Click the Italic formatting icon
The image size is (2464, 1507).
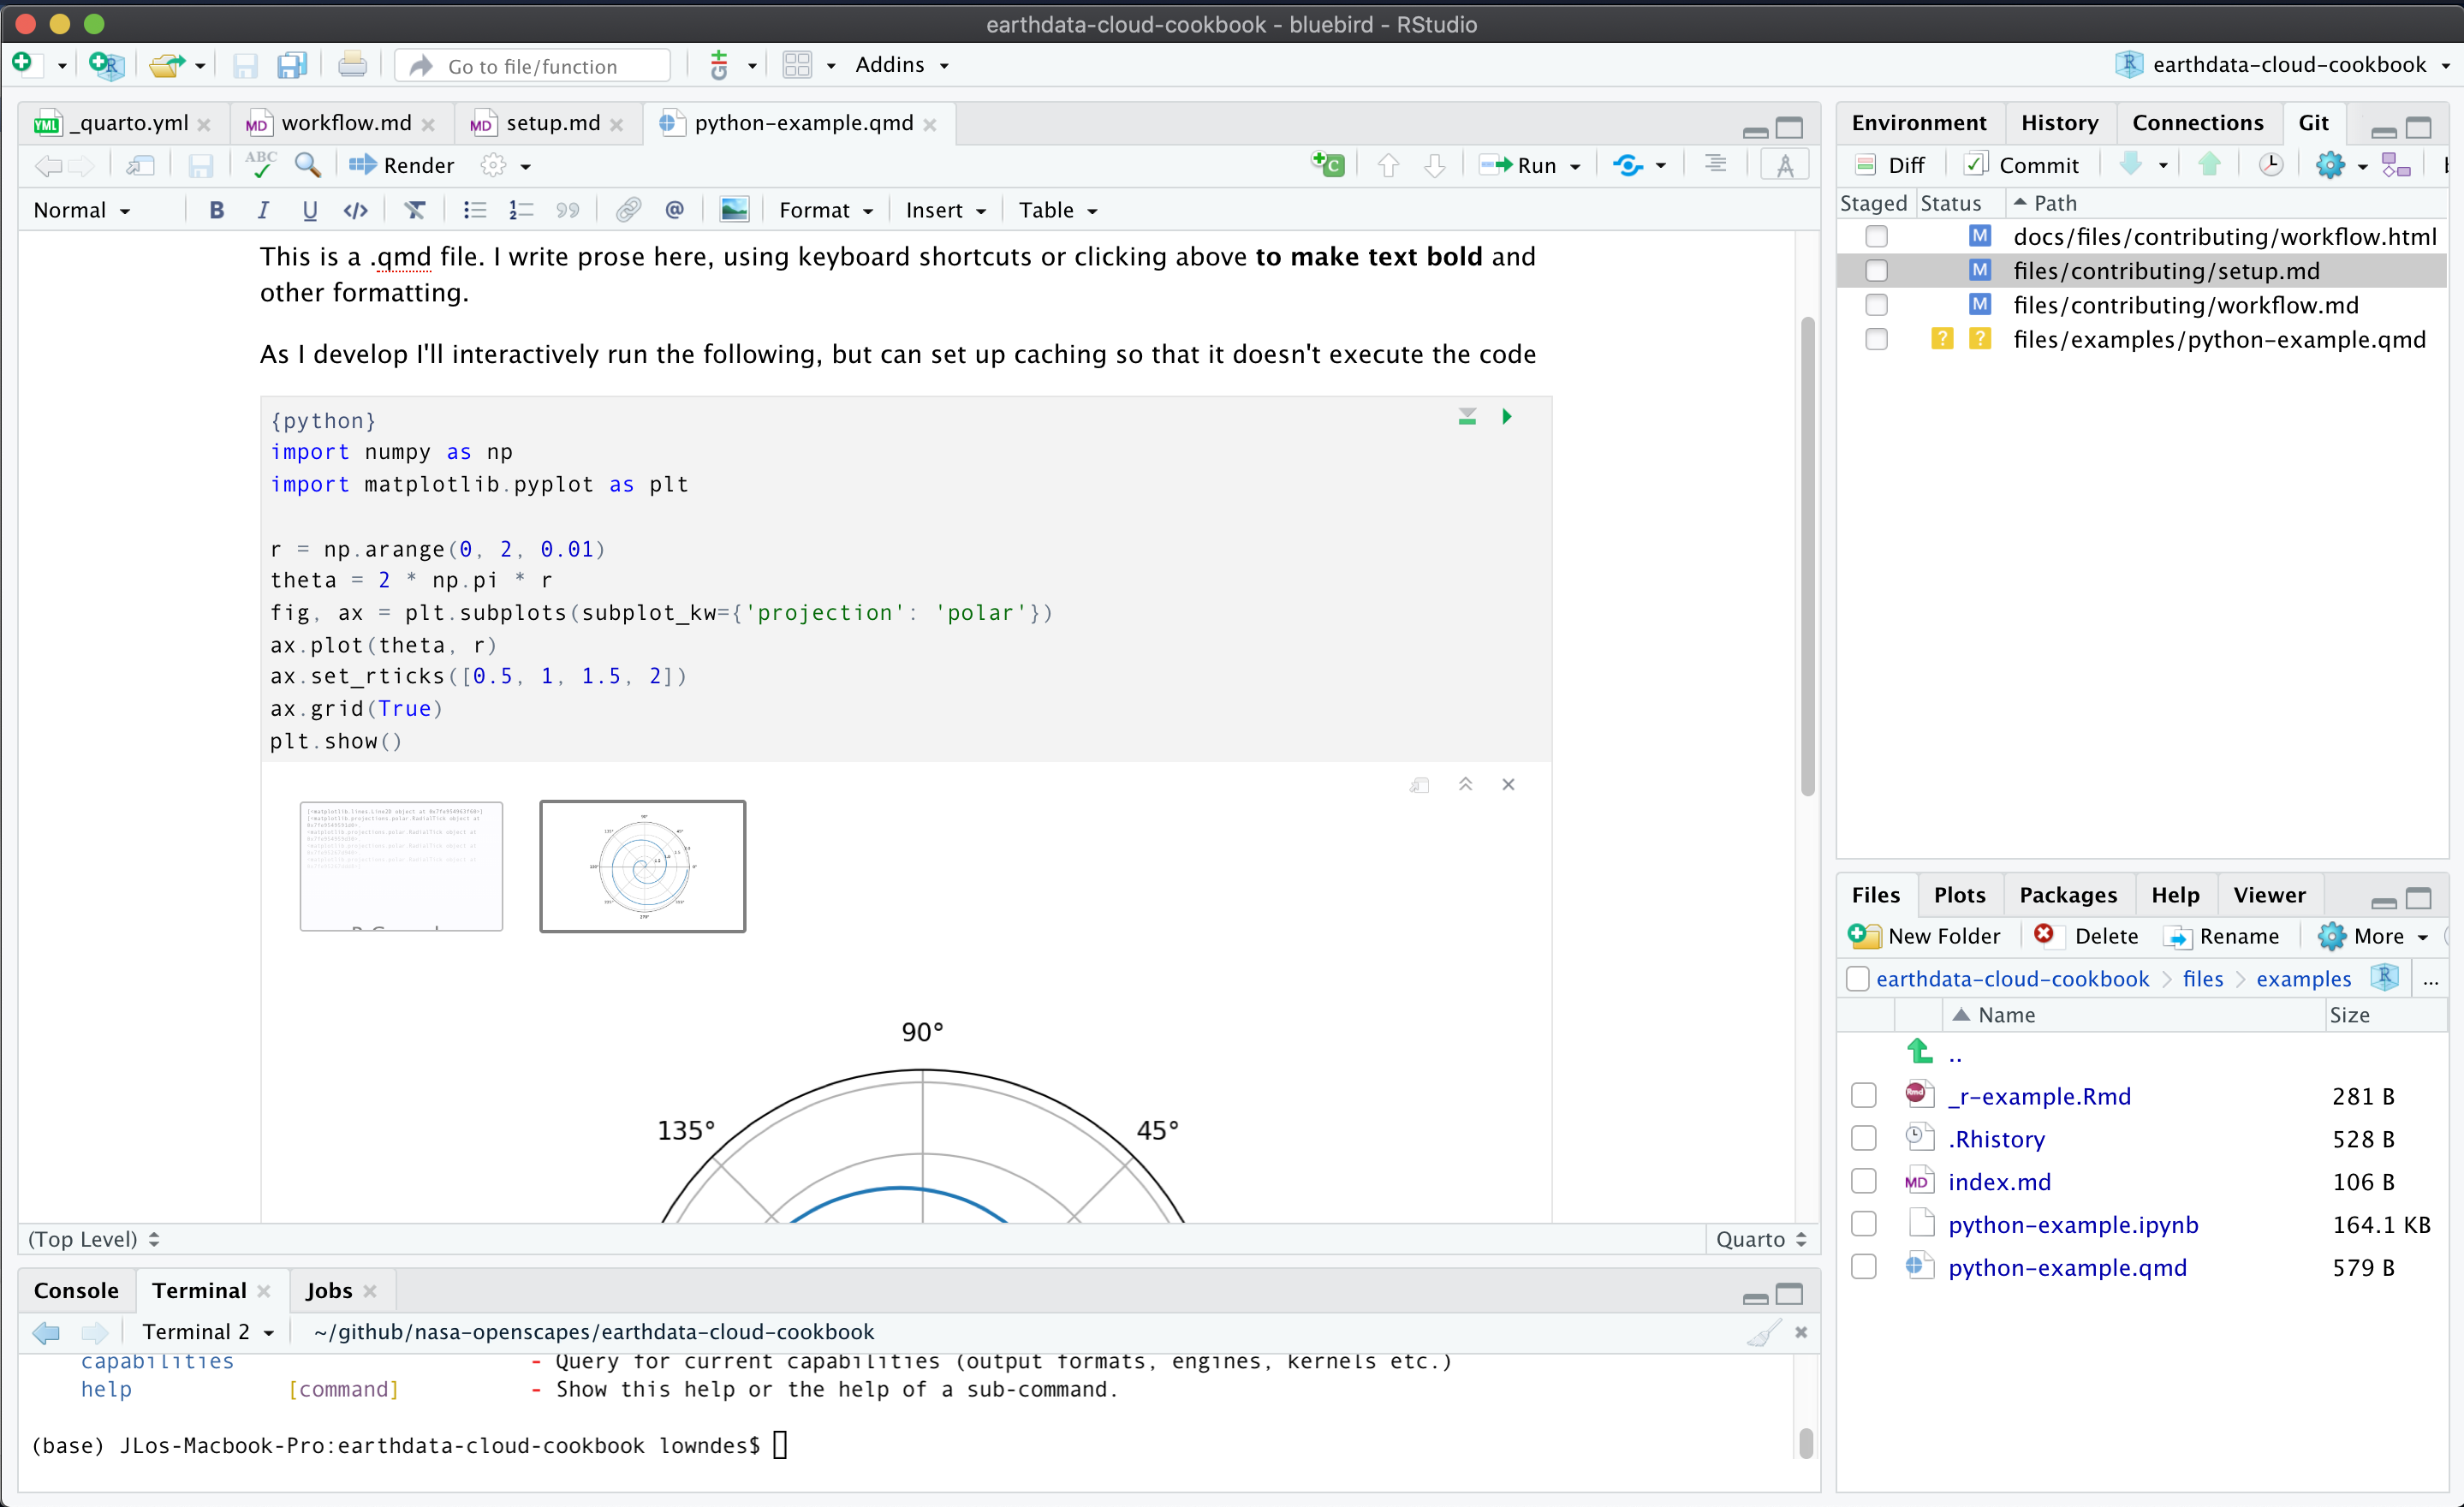[263, 210]
